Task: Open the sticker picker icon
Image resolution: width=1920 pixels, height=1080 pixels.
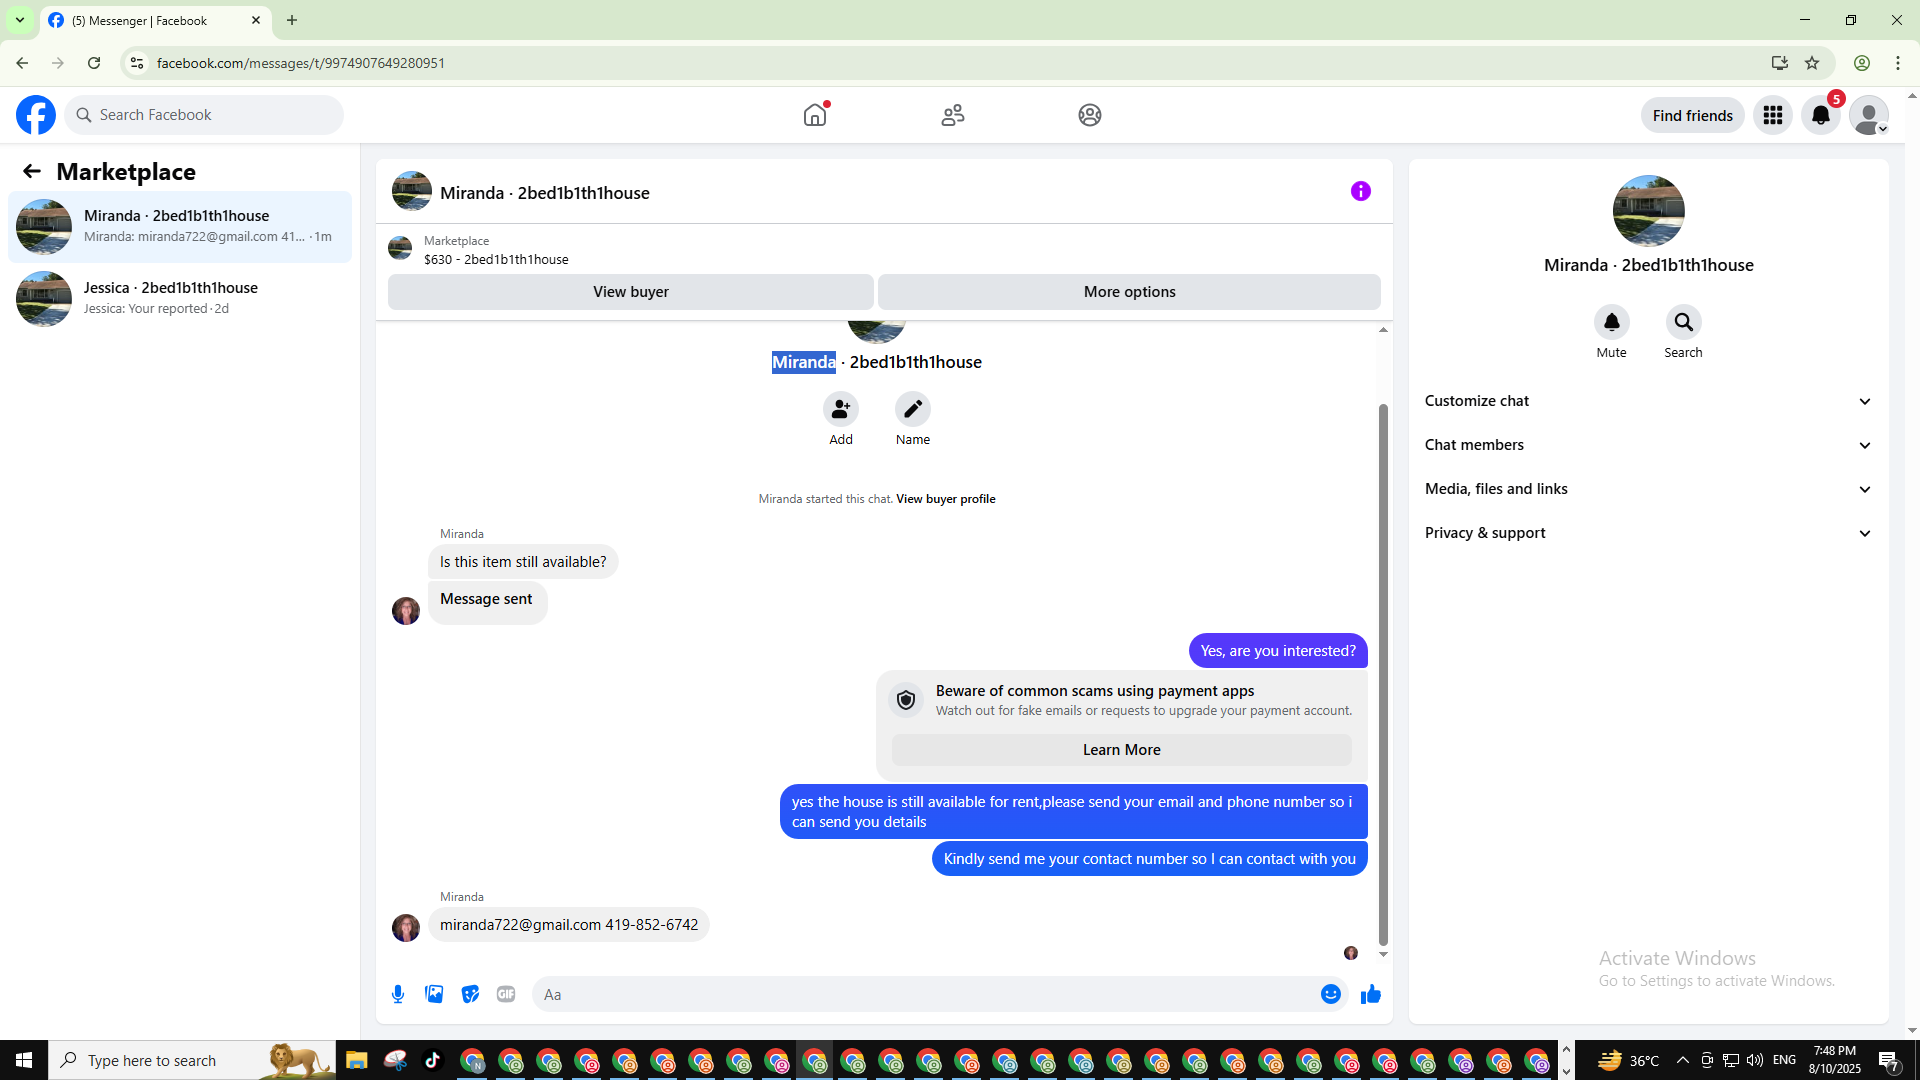Action: point(470,994)
